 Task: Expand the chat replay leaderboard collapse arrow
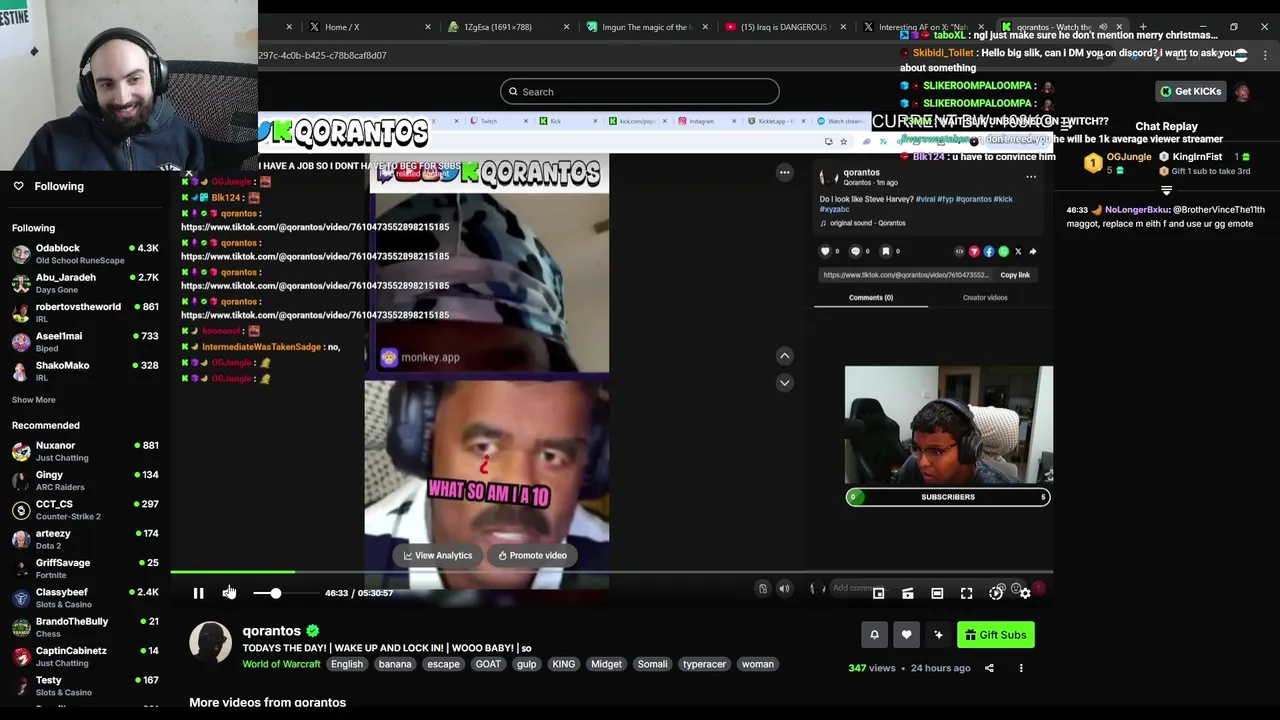click(x=1166, y=189)
